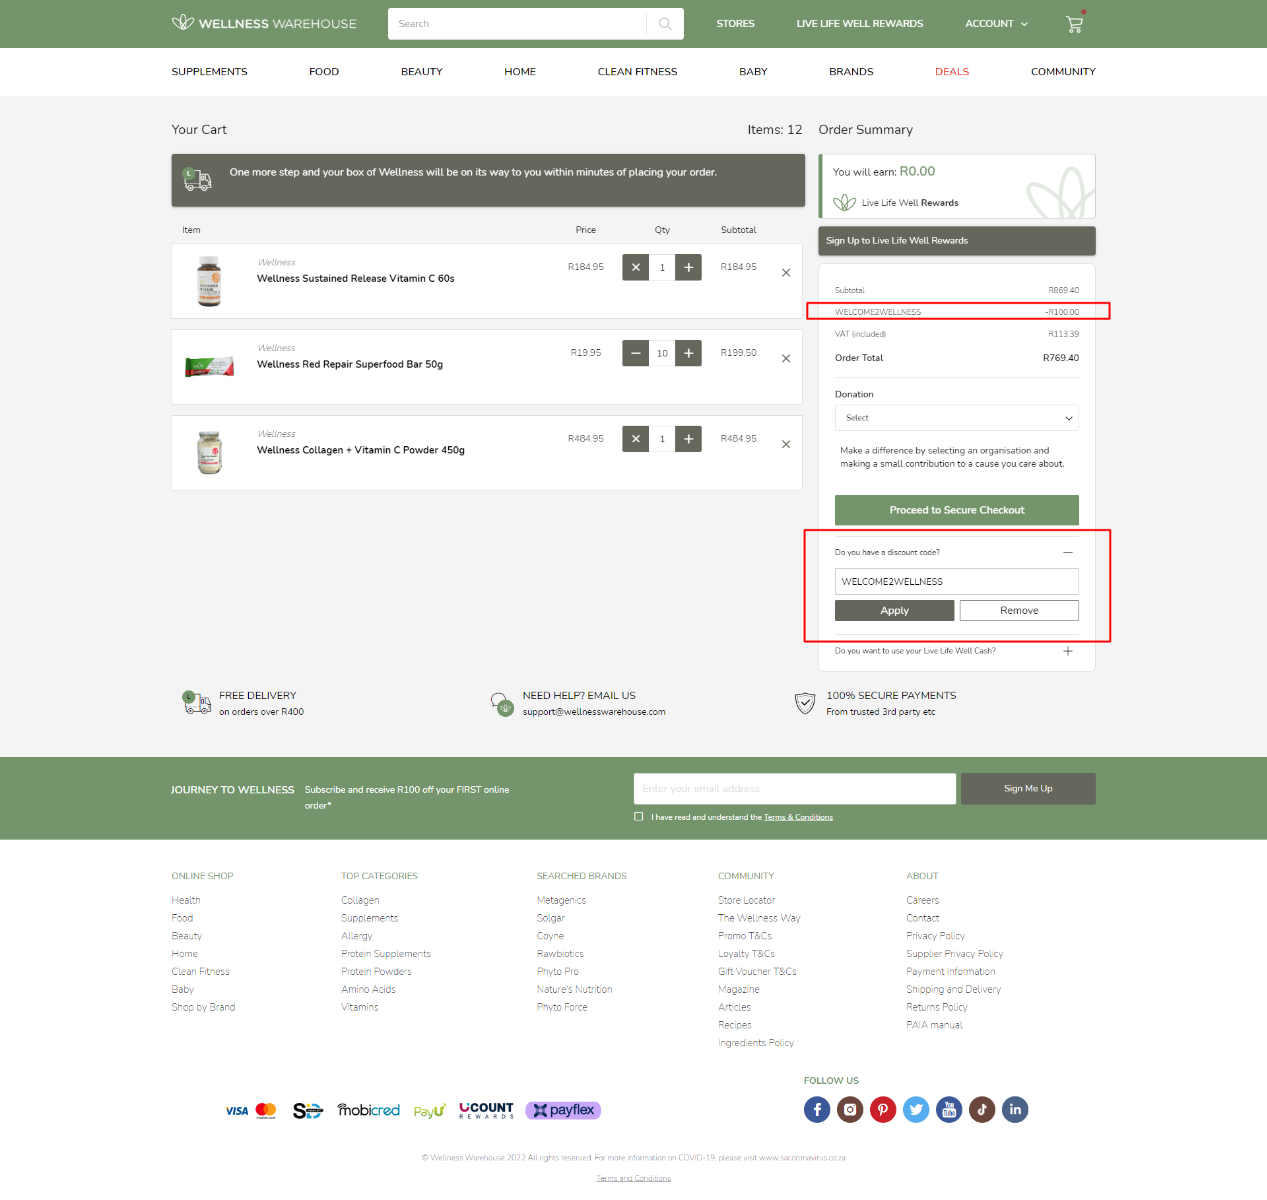Open Protein Powders footer link
Screen dimensions: 1267x1200
click(x=376, y=972)
